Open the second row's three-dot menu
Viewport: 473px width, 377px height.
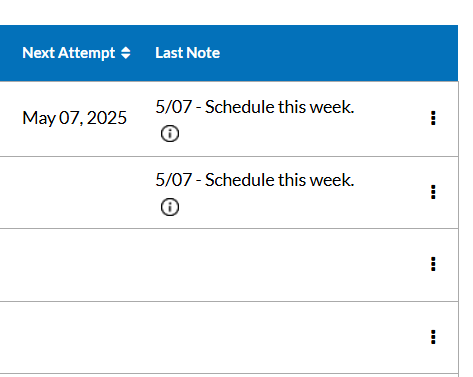pos(433,192)
